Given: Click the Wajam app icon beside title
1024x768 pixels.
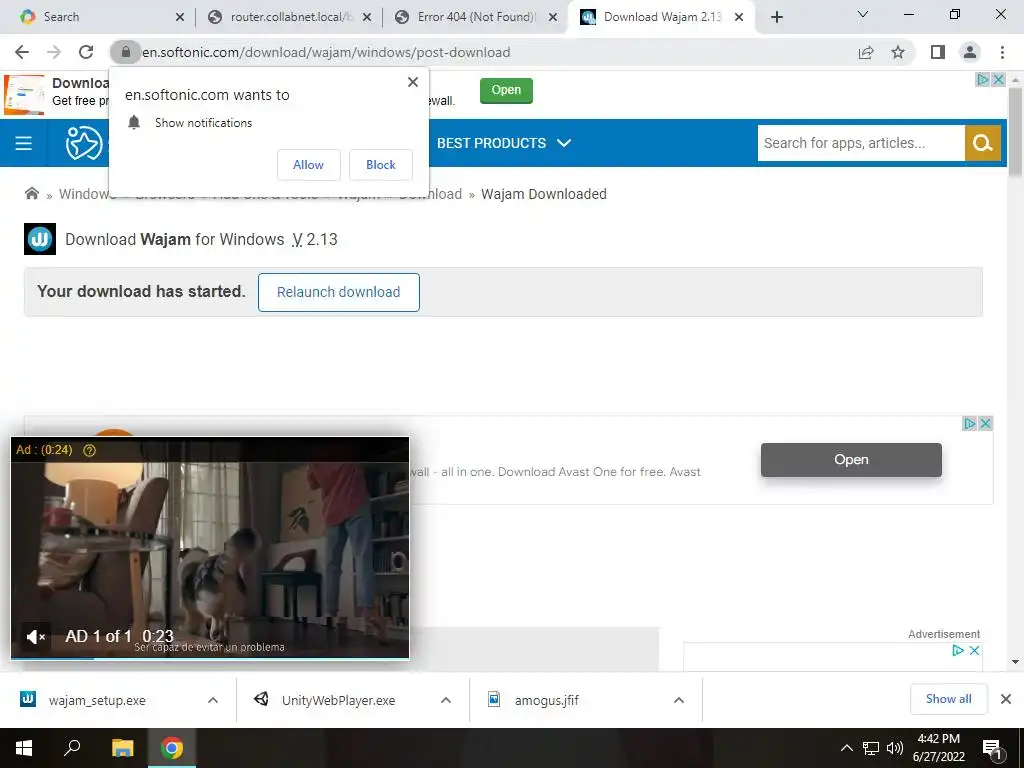Looking at the screenshot, I should (x=40, y=239).
